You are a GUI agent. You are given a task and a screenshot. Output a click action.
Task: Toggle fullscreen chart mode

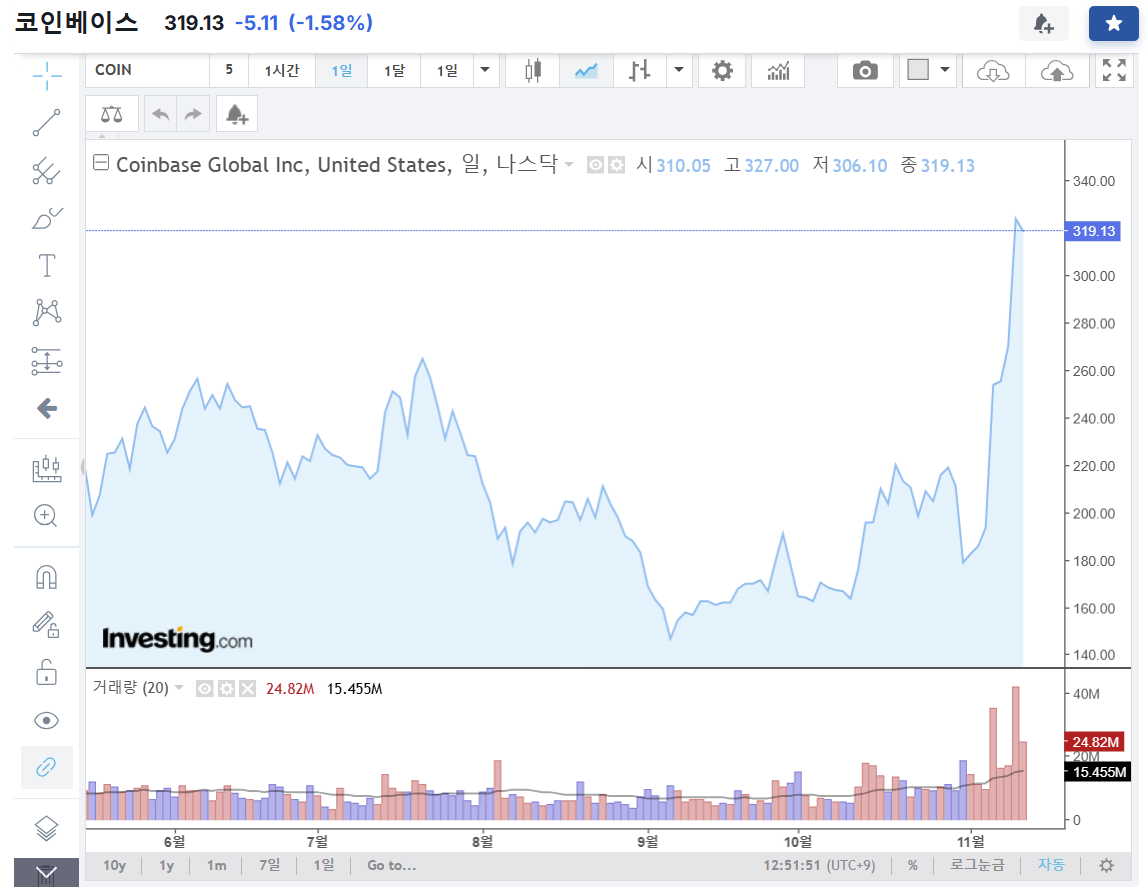click(x=1114, y=70)
